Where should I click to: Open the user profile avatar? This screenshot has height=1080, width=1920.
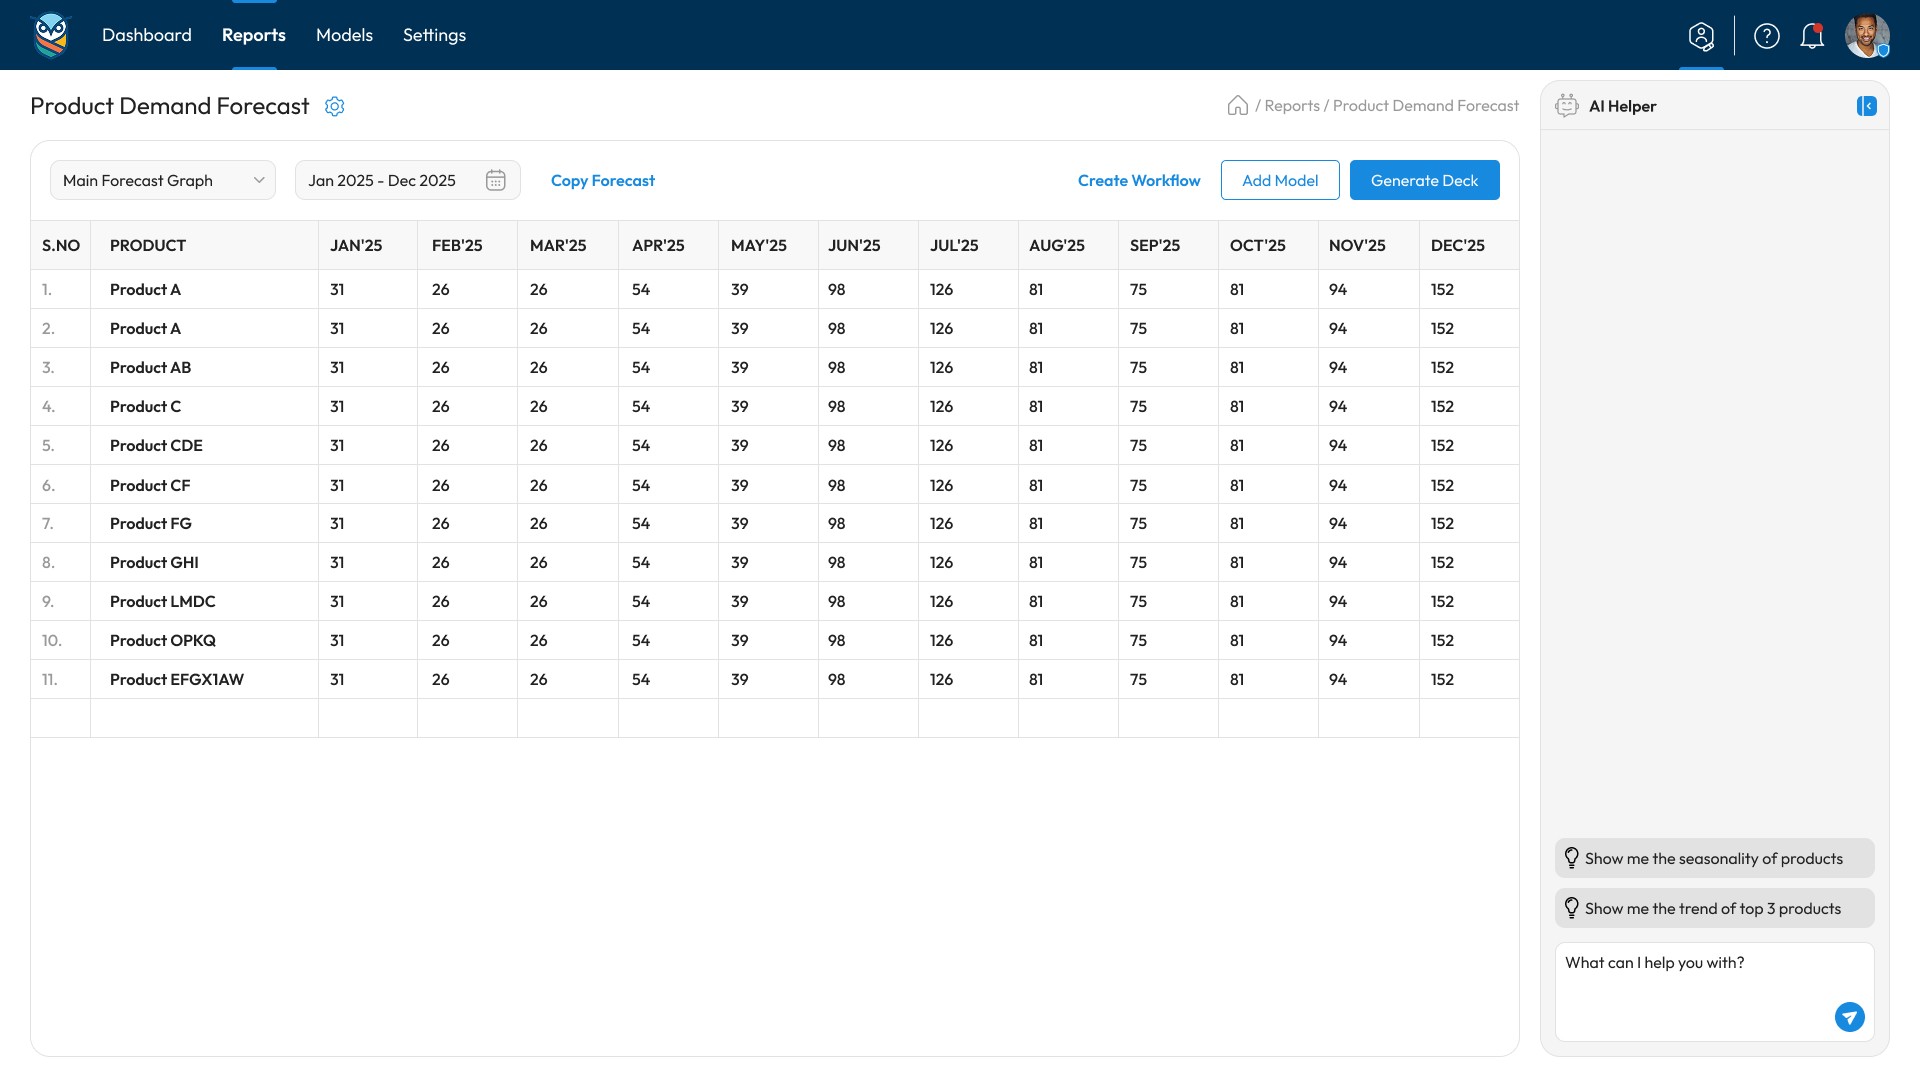coord(1867,36)
